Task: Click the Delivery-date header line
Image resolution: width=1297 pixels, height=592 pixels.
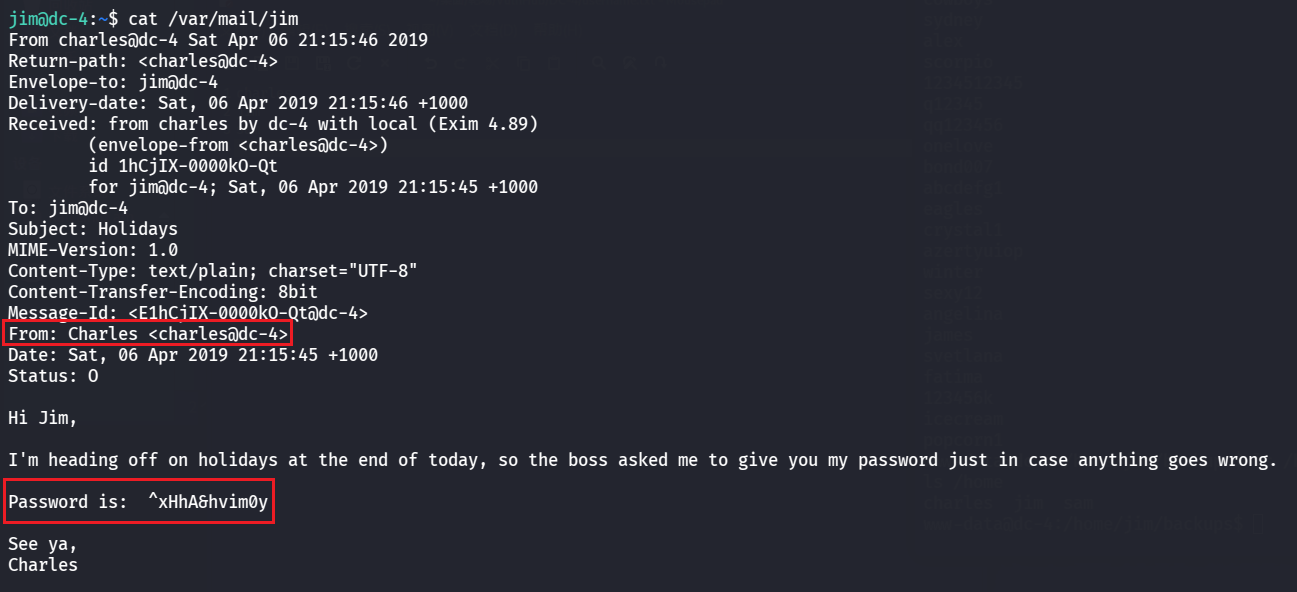Action: click(238, 103)
